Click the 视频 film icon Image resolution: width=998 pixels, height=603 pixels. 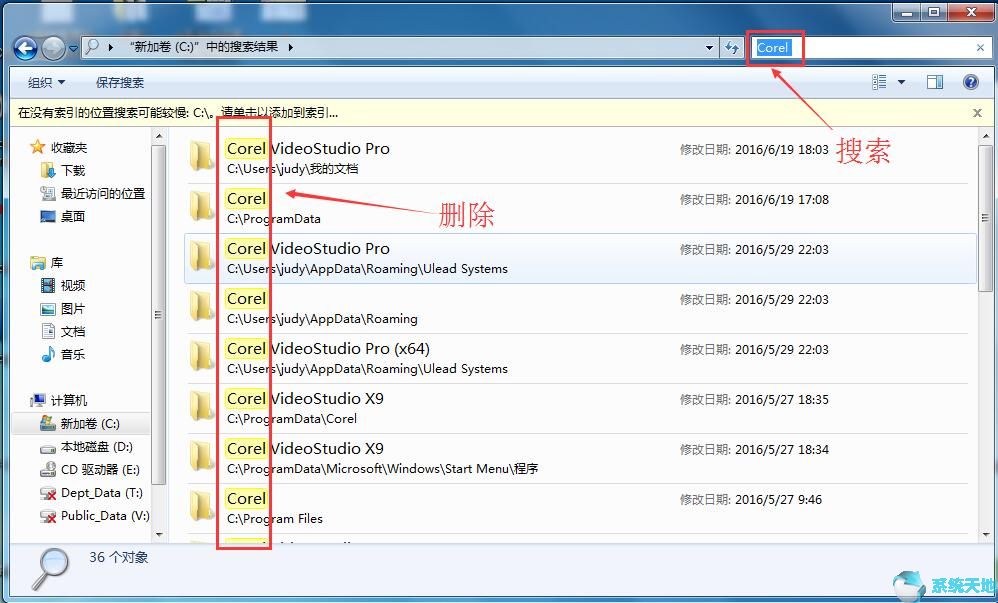tap(48, 285)
